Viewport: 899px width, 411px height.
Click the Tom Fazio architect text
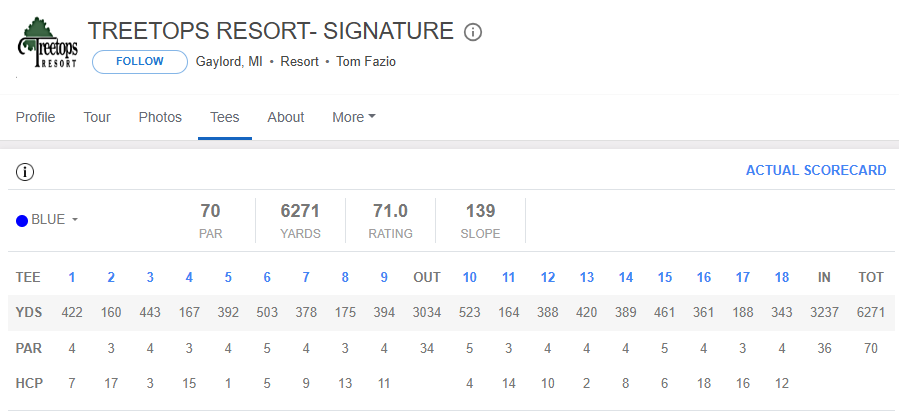click(x=366, y=62)
